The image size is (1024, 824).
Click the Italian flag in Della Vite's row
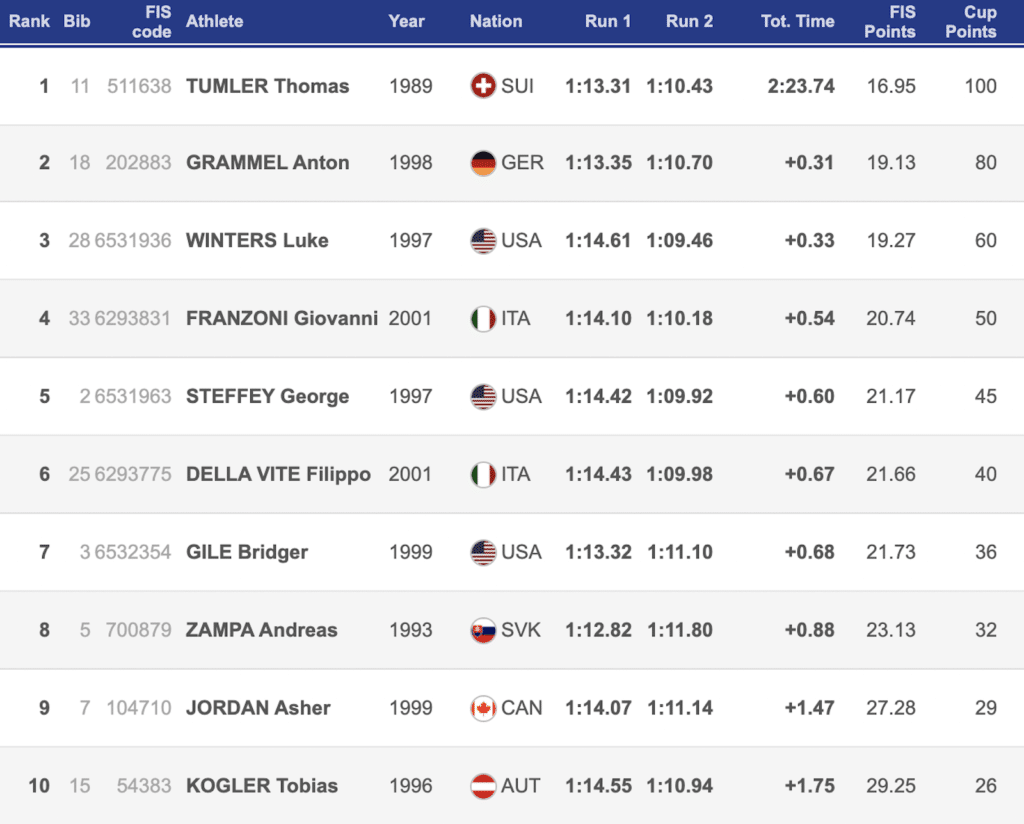click(x=483, y=474)
